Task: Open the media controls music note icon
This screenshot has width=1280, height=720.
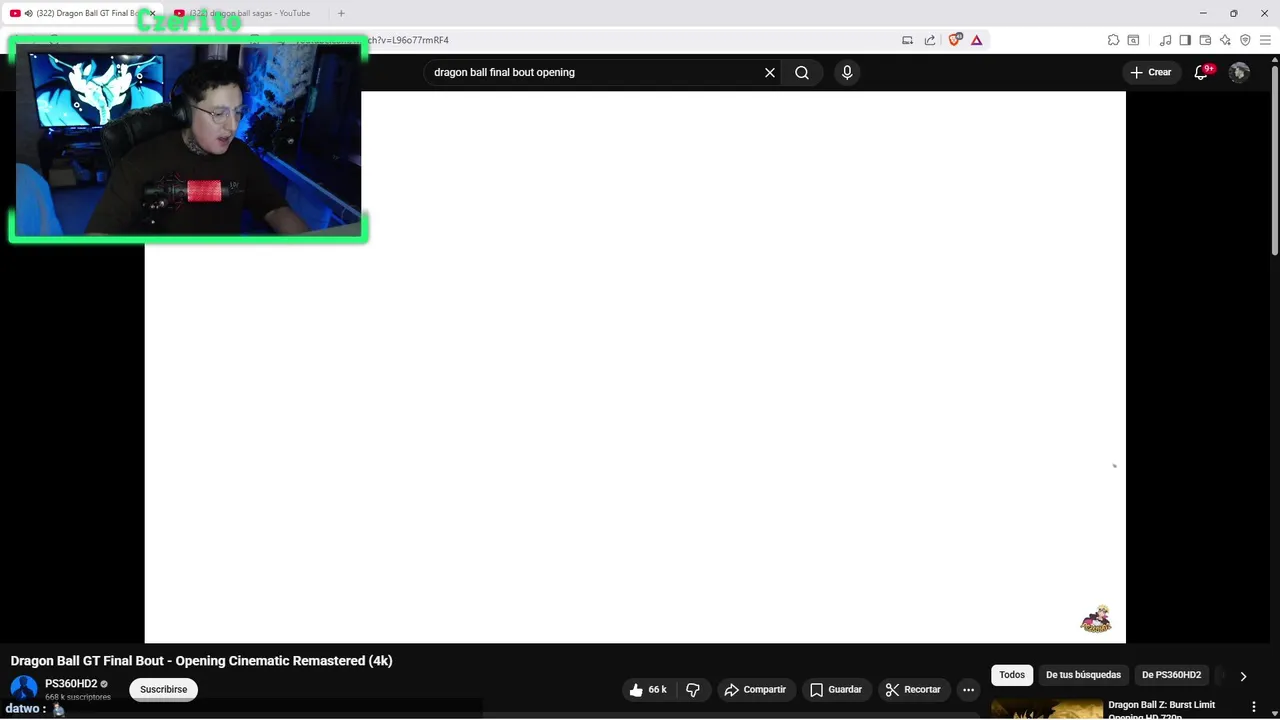Action: click(1165, 40)
